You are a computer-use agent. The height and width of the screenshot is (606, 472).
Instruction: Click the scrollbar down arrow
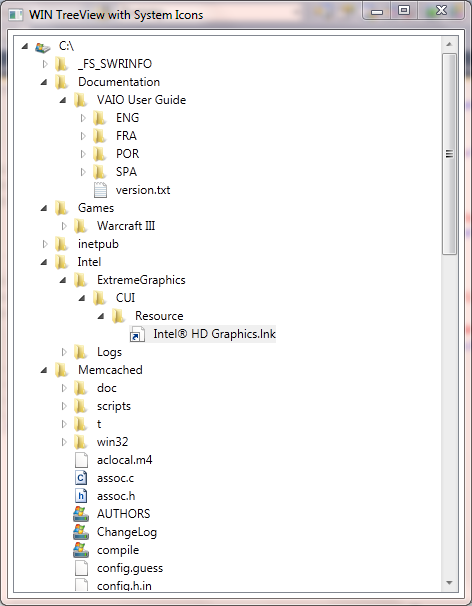pyautogui.click(x=449, y=582)
